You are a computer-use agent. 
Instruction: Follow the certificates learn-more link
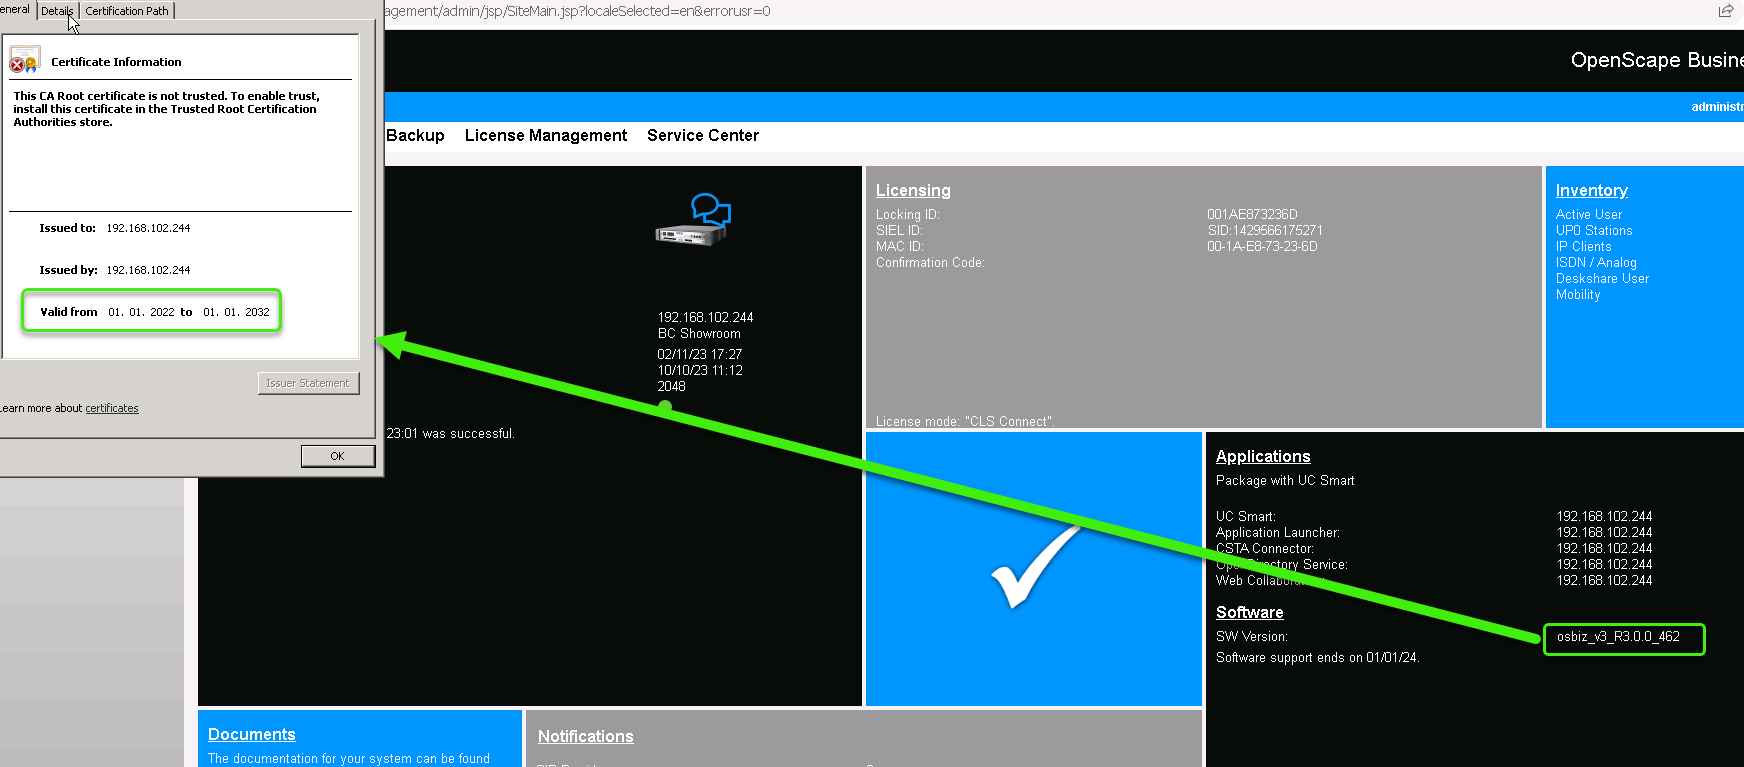112,408
